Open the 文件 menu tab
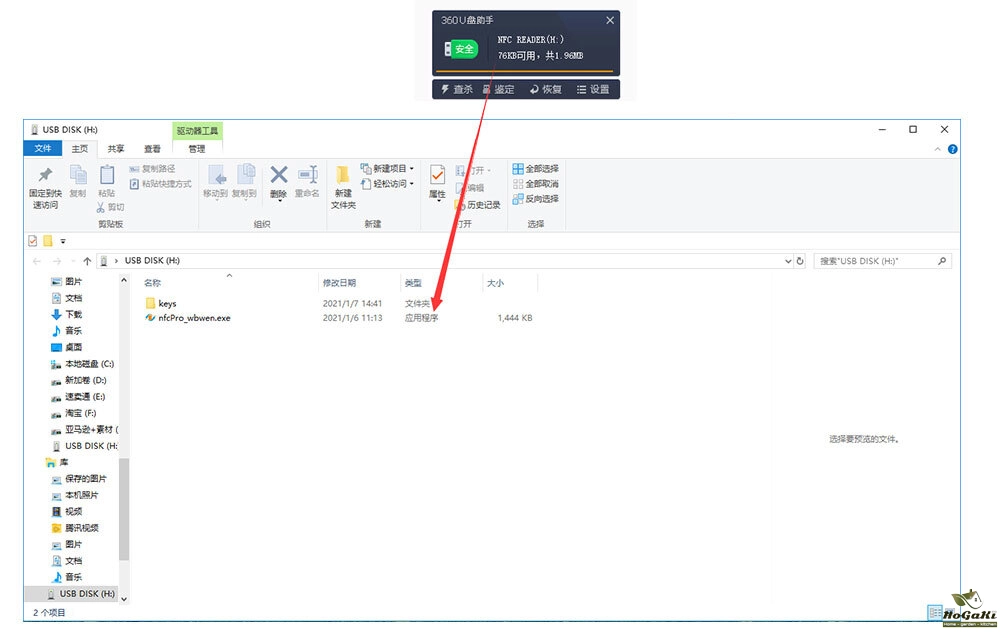The width and height of the screenshot is (1000, 641). (43, 149)
